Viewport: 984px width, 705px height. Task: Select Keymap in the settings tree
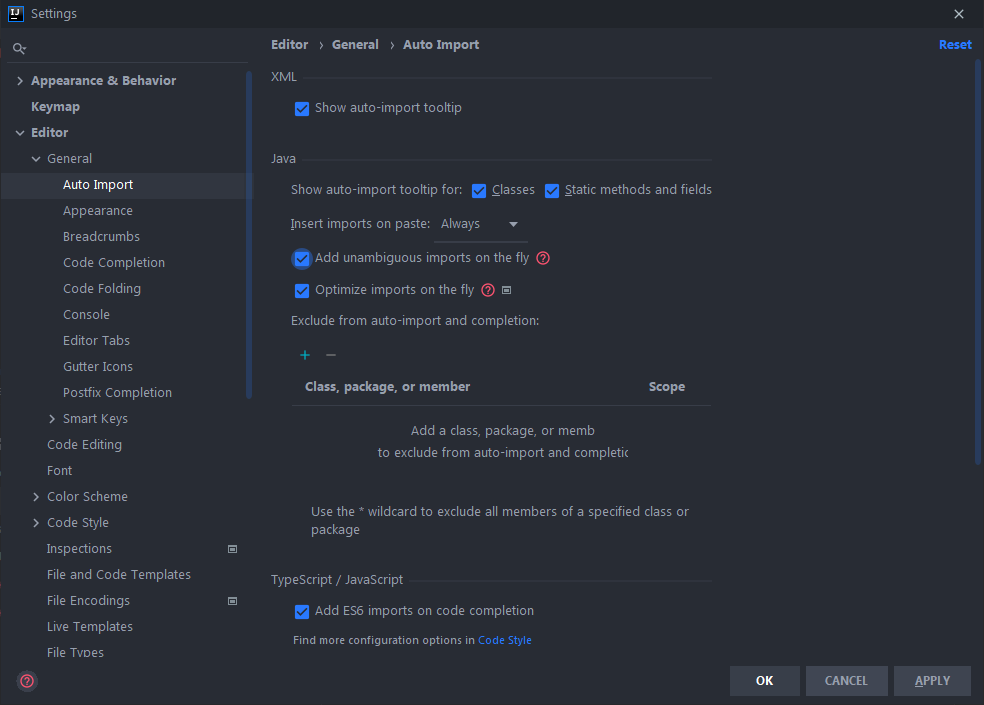[x=55, y=107]
